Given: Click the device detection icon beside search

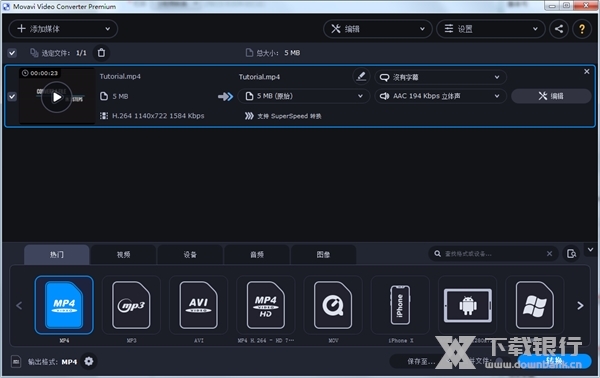Looking at the screenshot, I should tap(571, 254).
